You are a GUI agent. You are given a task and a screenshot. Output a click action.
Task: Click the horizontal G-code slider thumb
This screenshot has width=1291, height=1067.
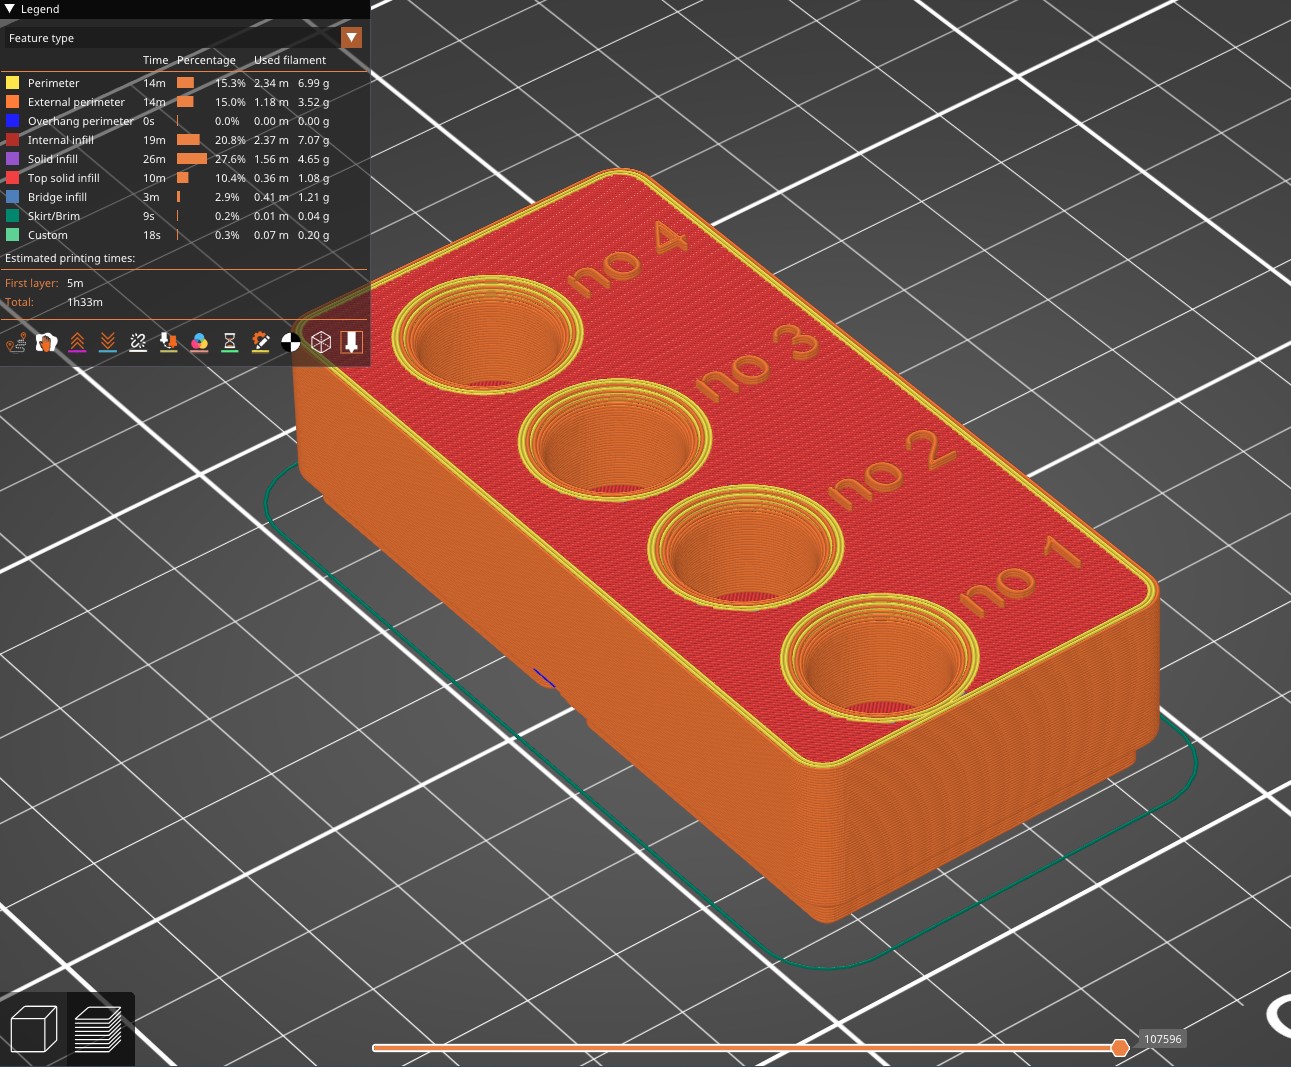click(1120, 1047)
